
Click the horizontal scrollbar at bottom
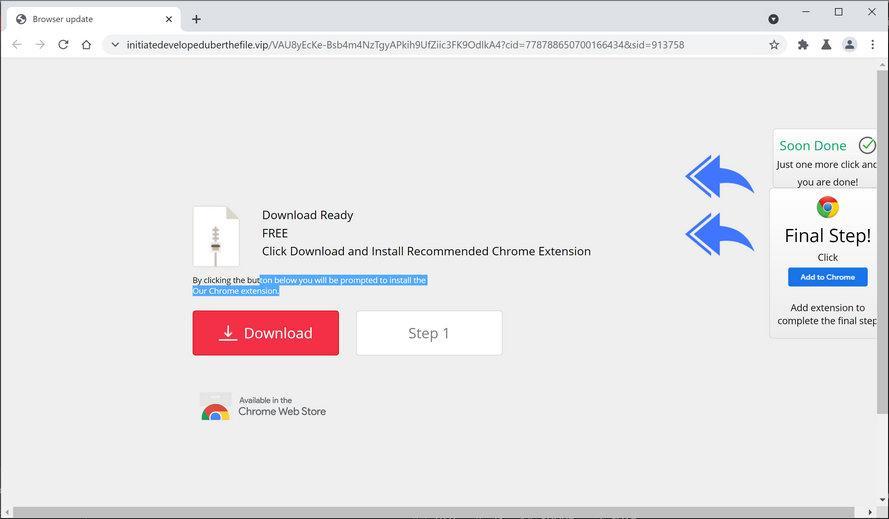(x=434, y=512)
